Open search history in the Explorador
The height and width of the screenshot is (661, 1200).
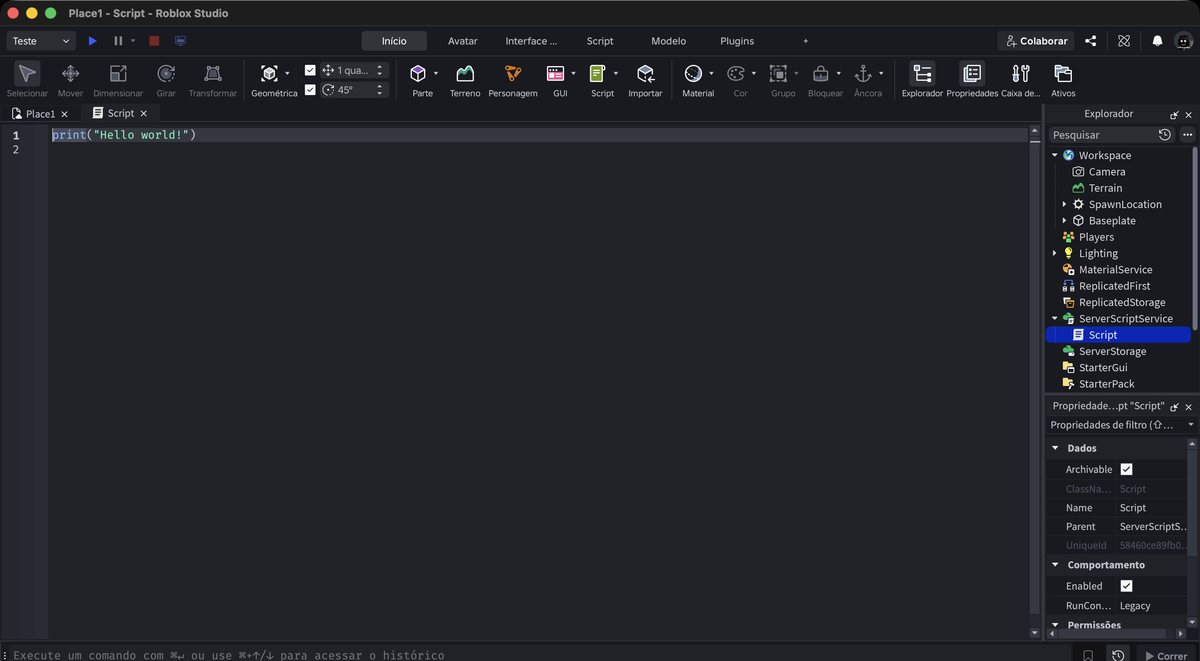point(1165,134)
